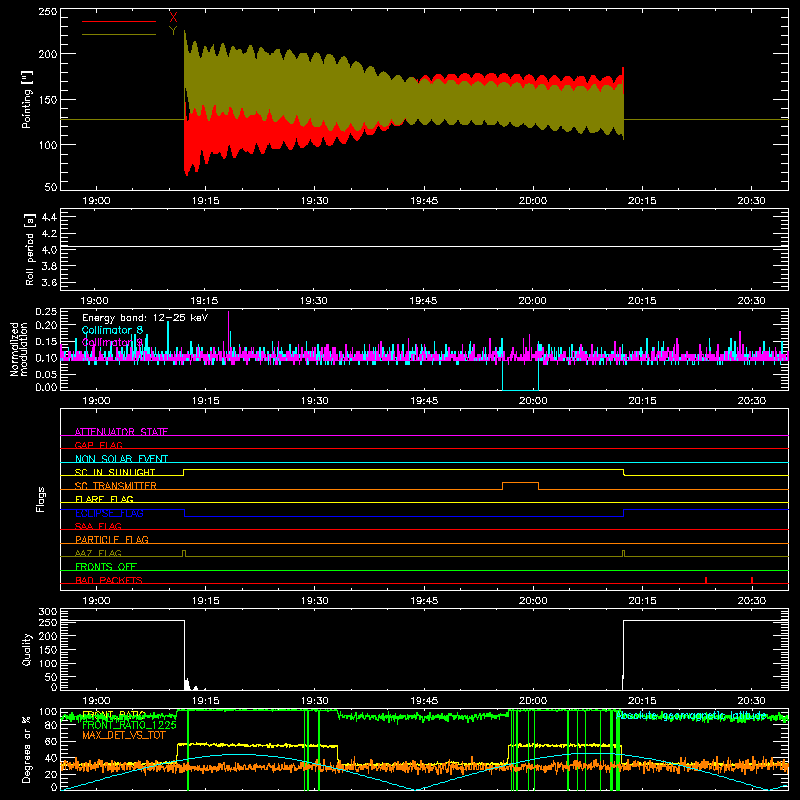Click the ECLIPSE_FLAG label

click(x=109, y=513)
